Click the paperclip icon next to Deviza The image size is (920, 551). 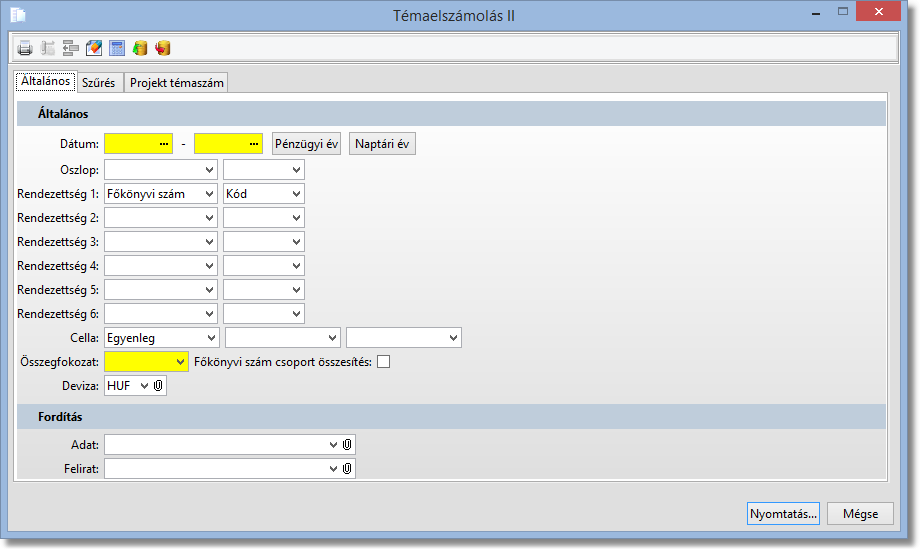(158, 386)
